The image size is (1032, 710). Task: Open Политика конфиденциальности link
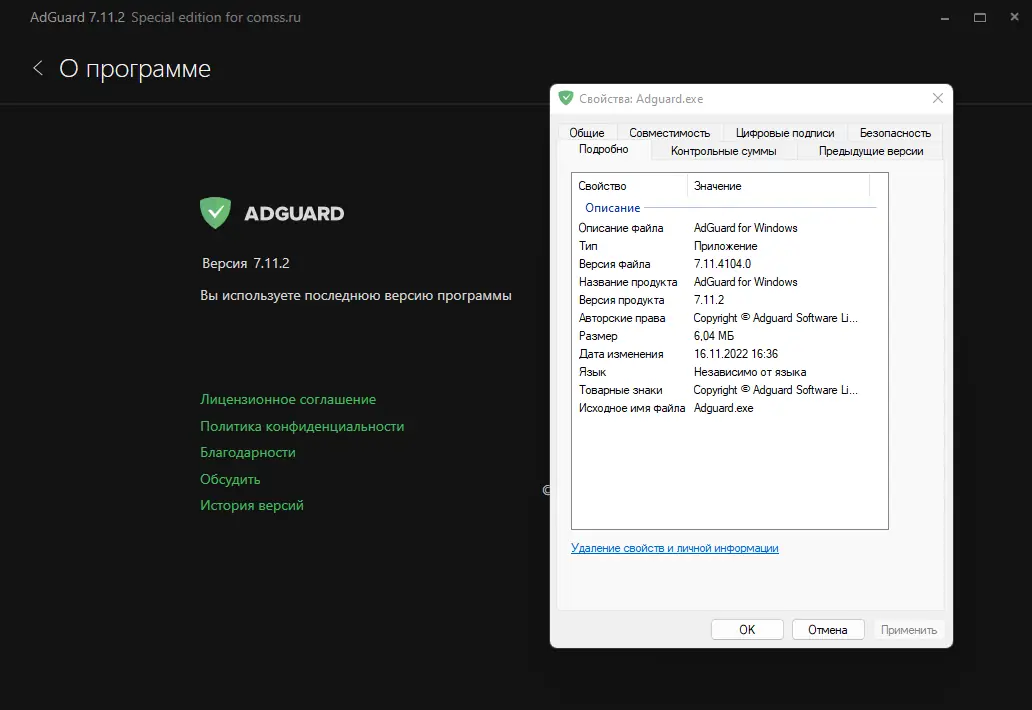pyautogui.click(x=302, y=426)
